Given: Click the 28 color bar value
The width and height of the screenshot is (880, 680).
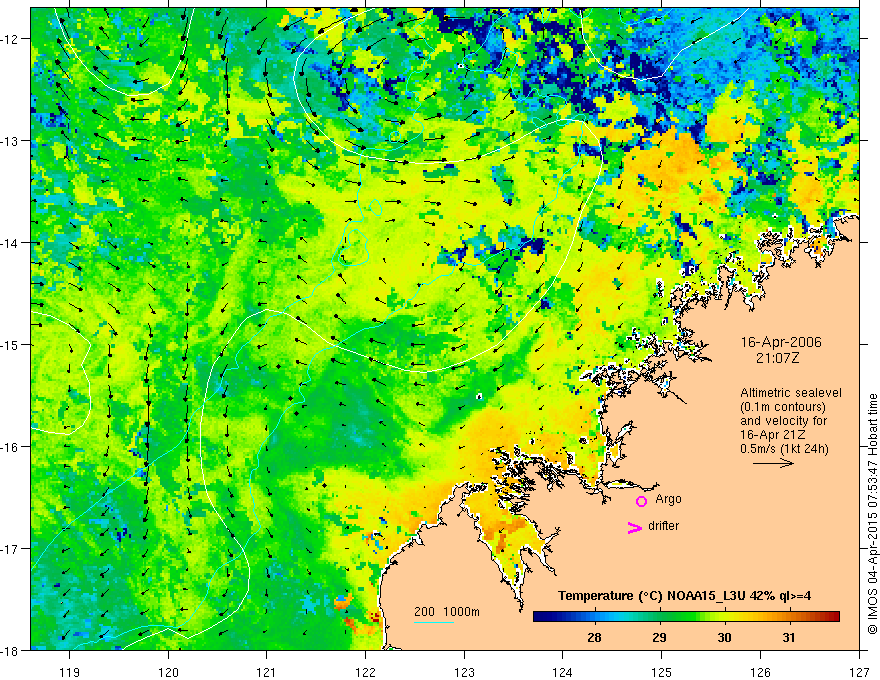Looking at the screenshot, I should 594,637.
